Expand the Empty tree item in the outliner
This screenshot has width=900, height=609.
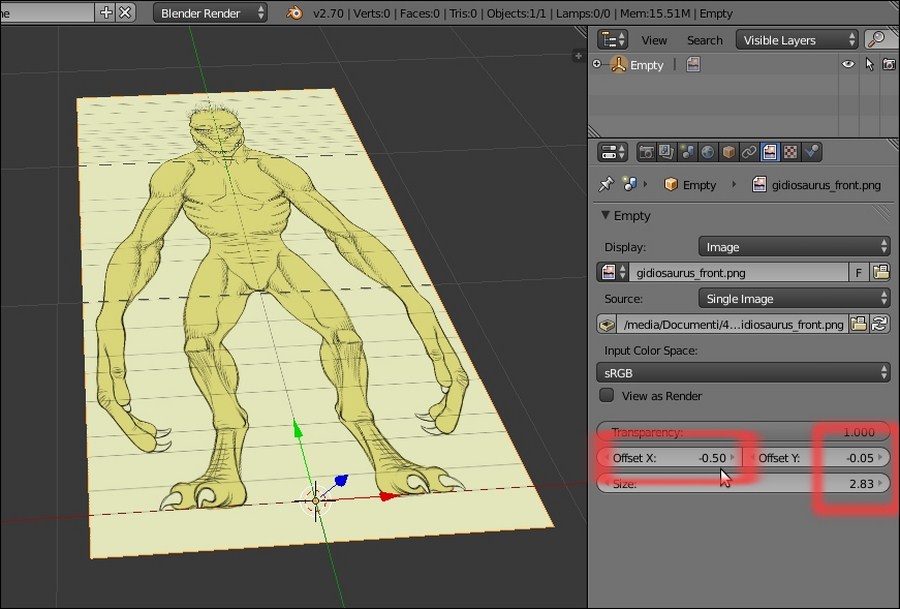click(597, 64)
